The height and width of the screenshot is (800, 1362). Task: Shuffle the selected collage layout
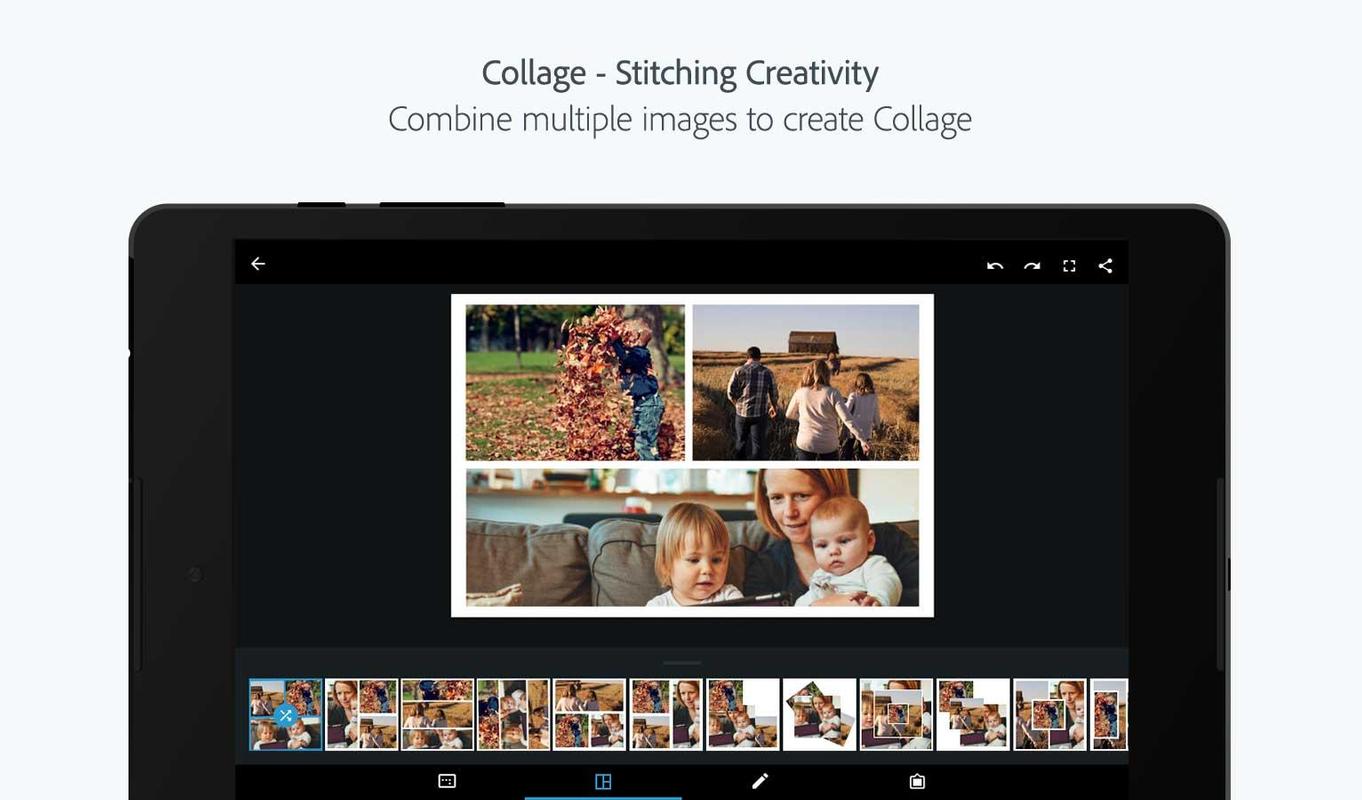[x=285, y=715]
